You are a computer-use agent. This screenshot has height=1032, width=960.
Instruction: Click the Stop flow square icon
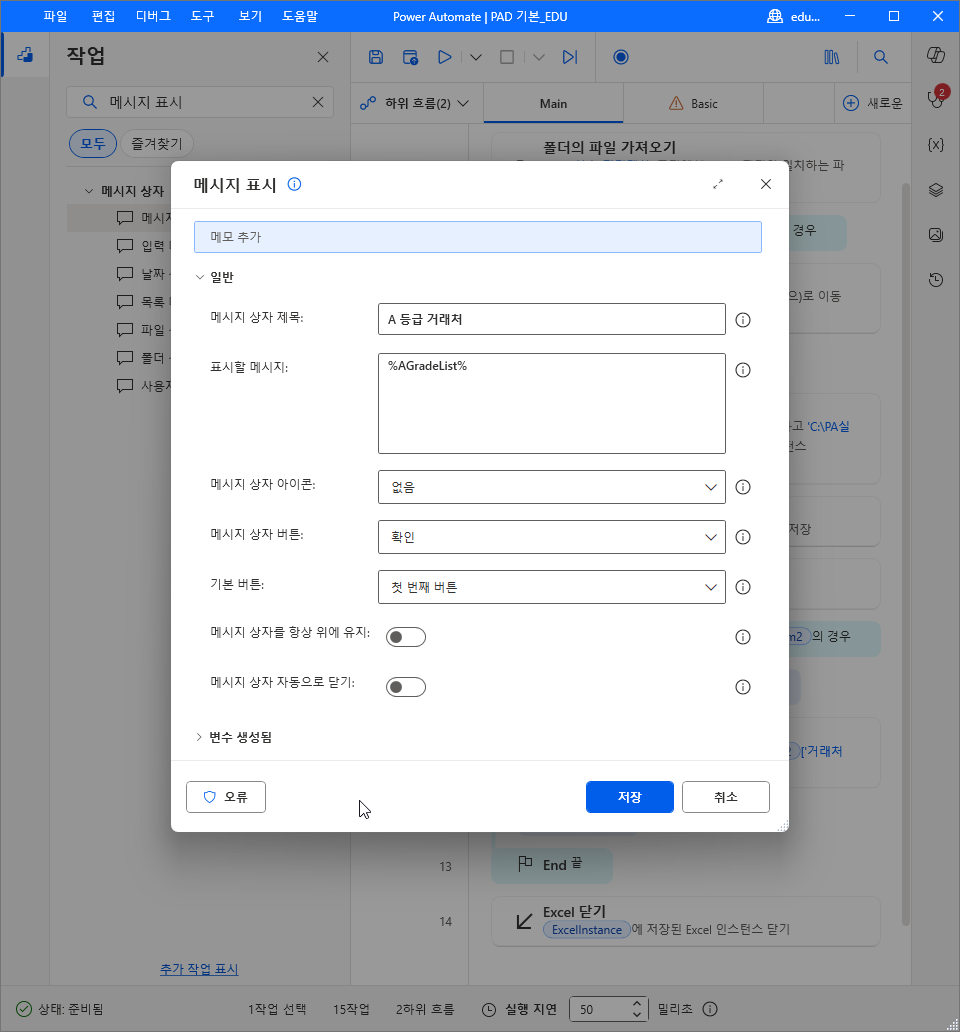point(507,57)
